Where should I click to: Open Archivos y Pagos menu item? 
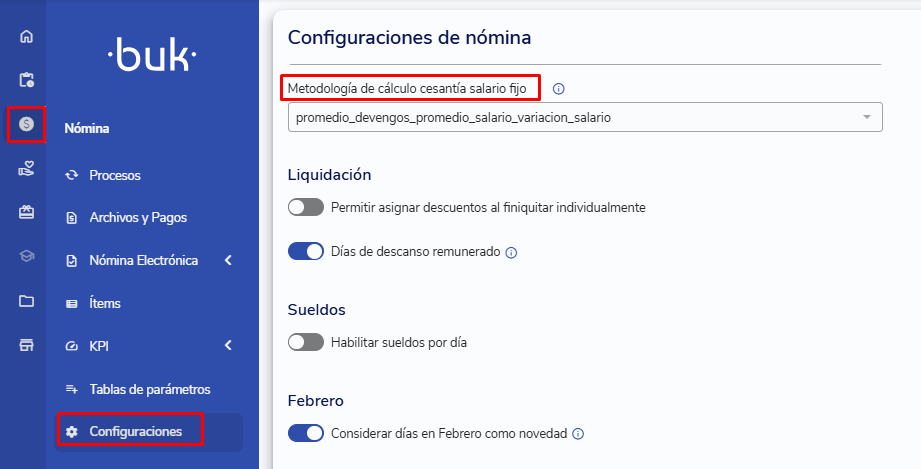point(137,217)
